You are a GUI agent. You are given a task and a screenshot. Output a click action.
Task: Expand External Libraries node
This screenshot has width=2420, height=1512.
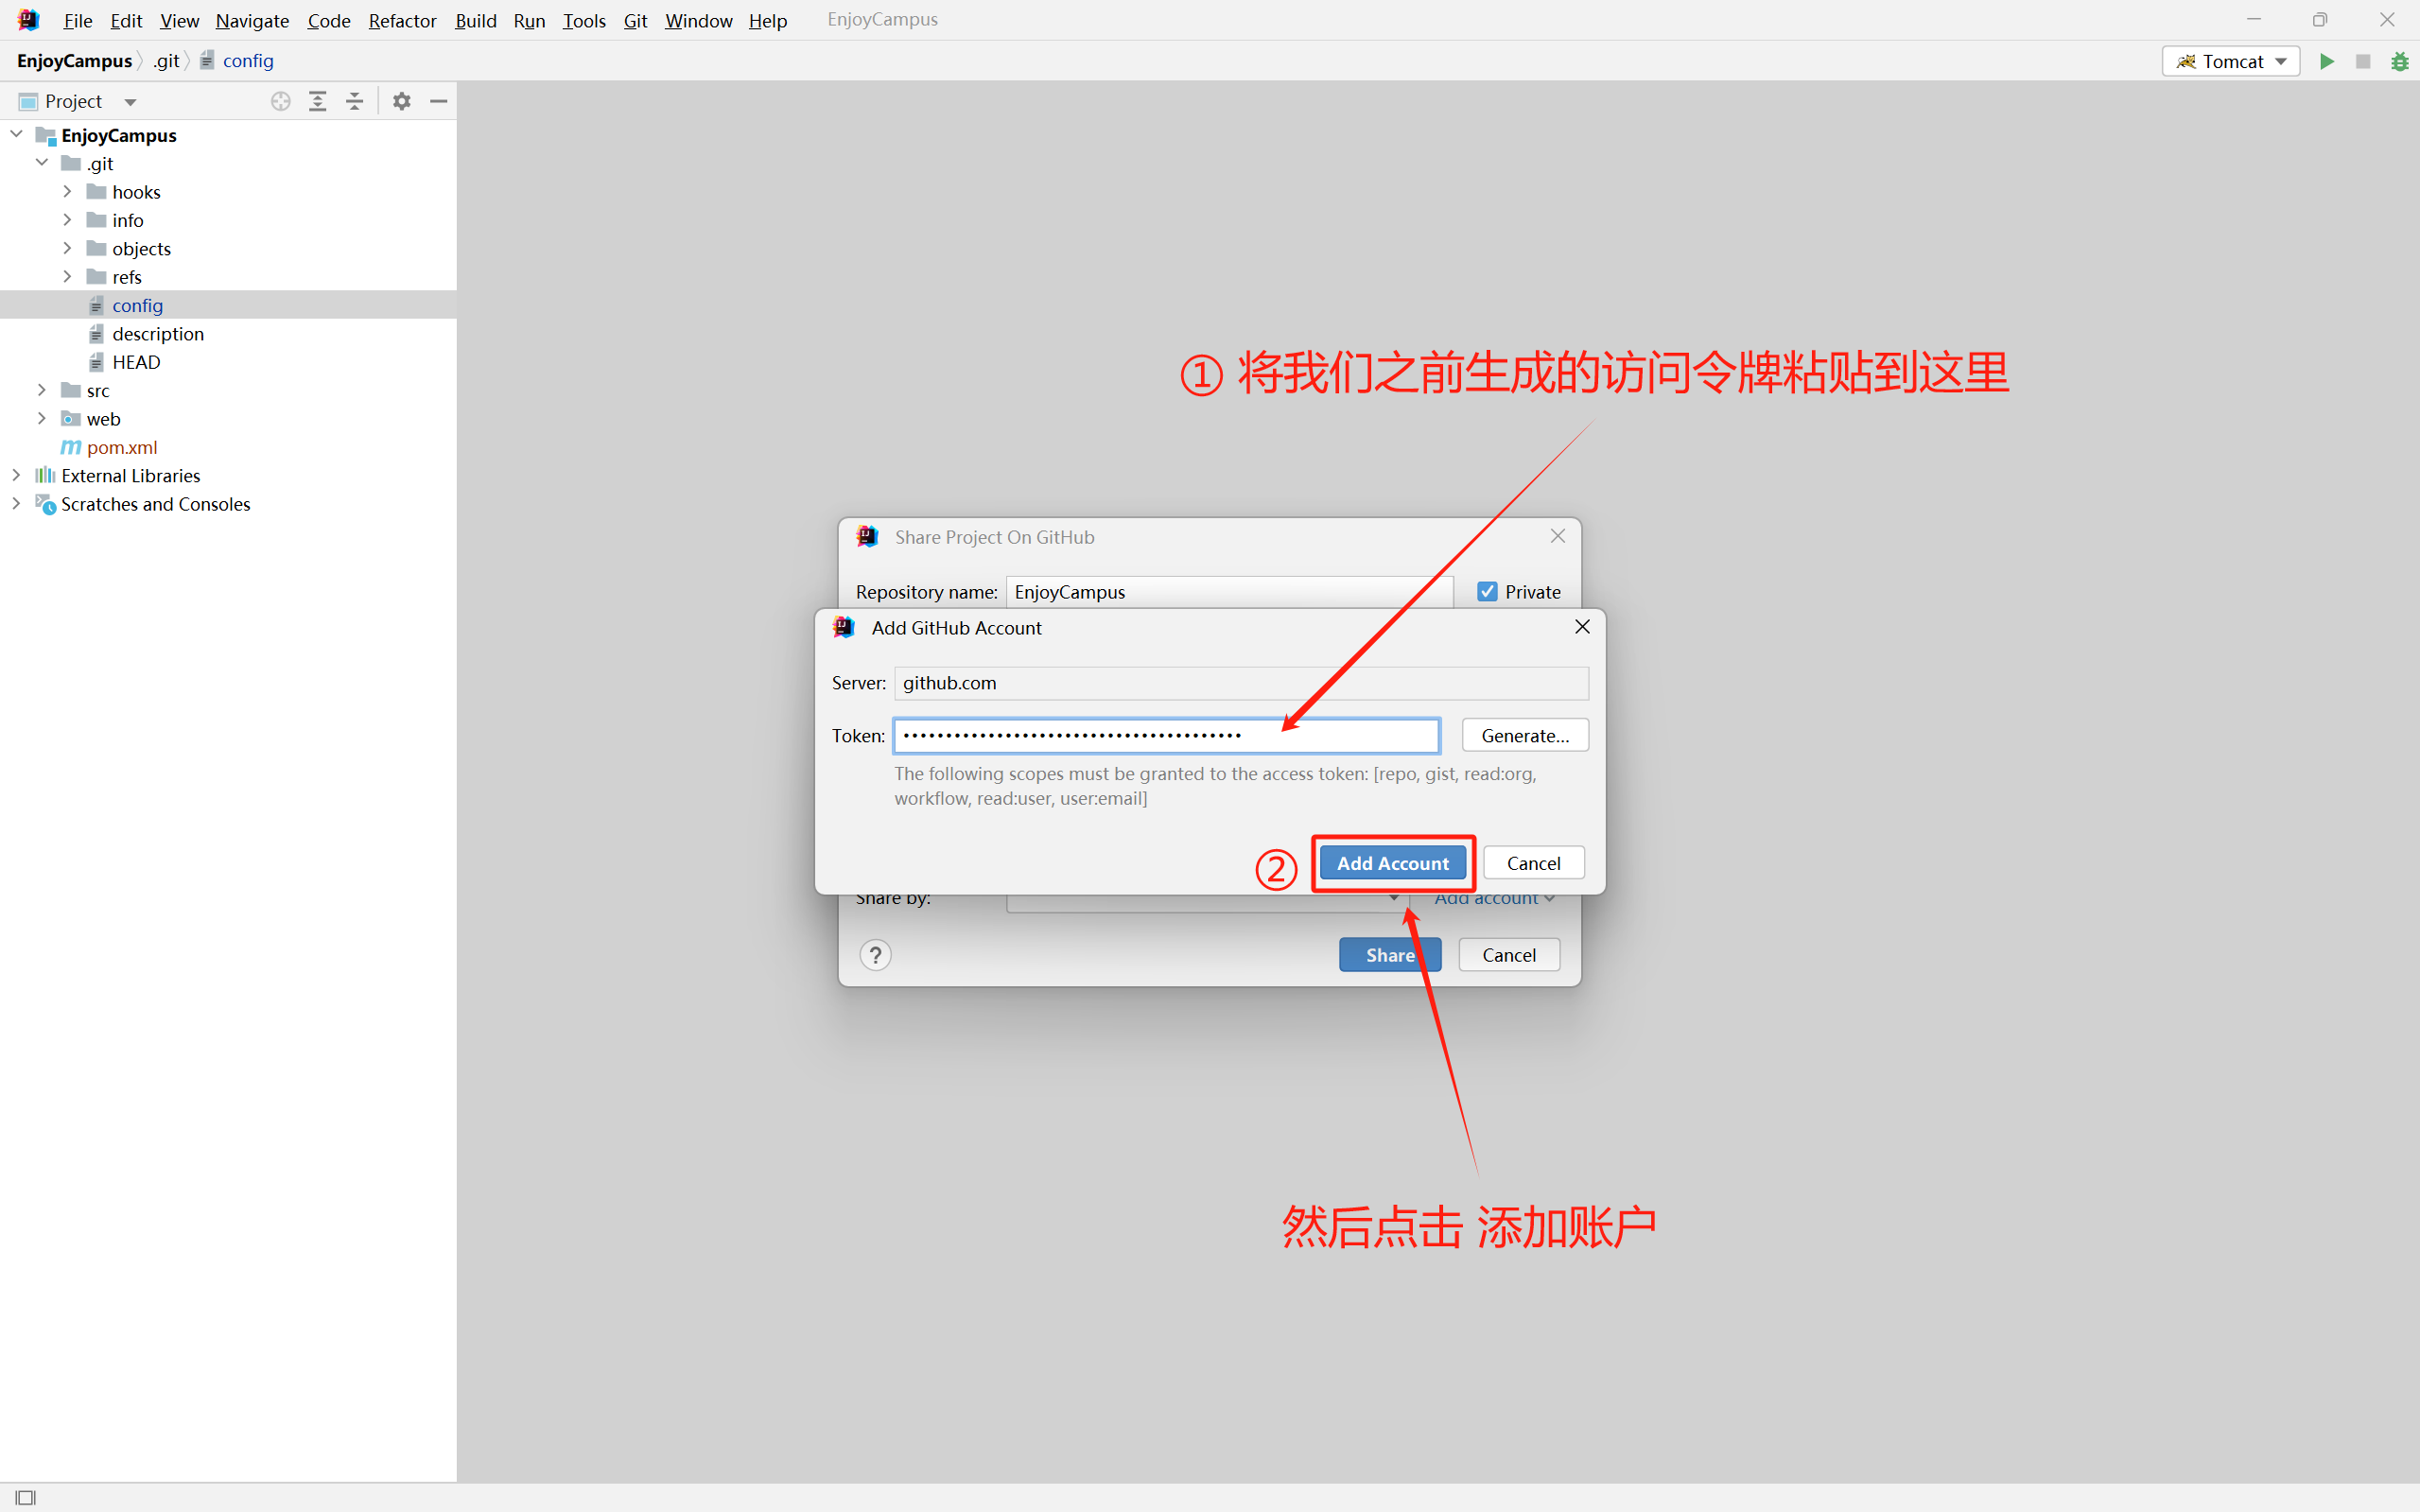(x=16, y=475)
